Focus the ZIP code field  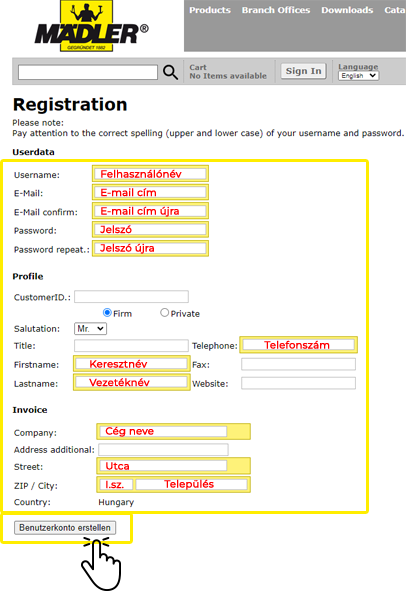(116, 484)
